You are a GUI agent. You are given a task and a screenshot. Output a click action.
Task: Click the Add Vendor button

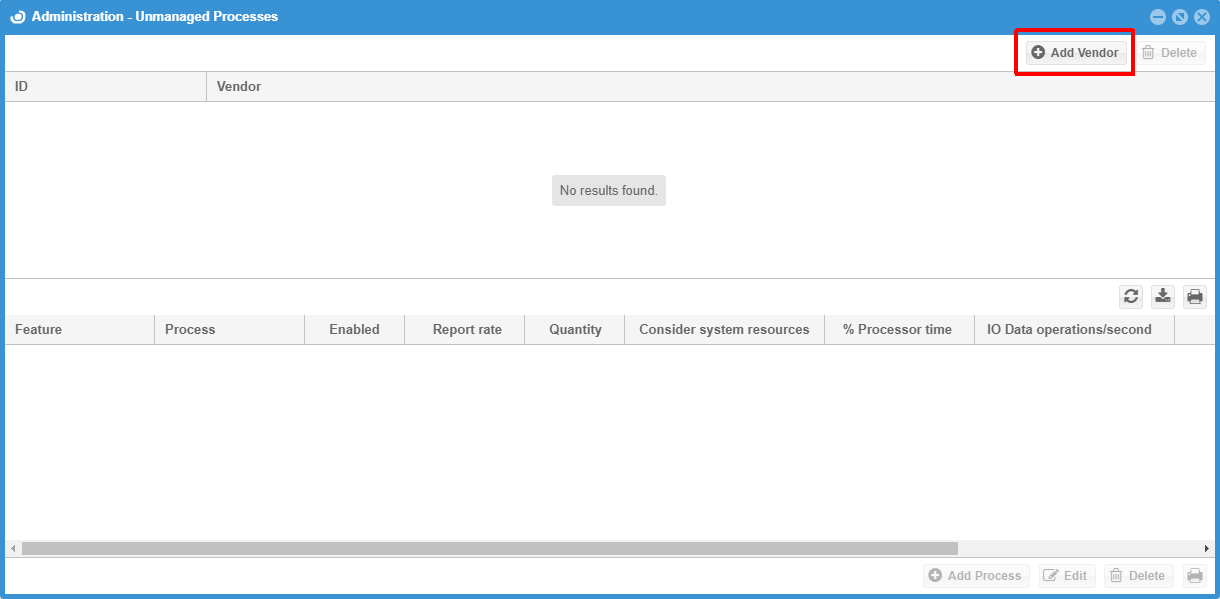[x=1075, y=53]
